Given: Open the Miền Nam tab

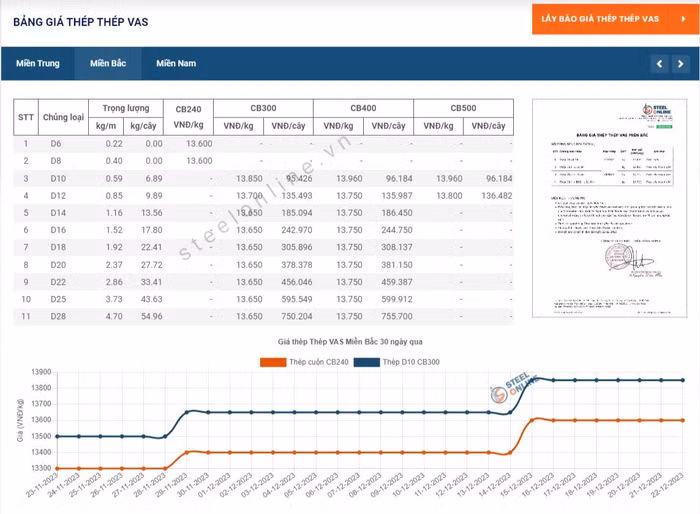Looking at the screenshot, I should click(x=176, y=64).
